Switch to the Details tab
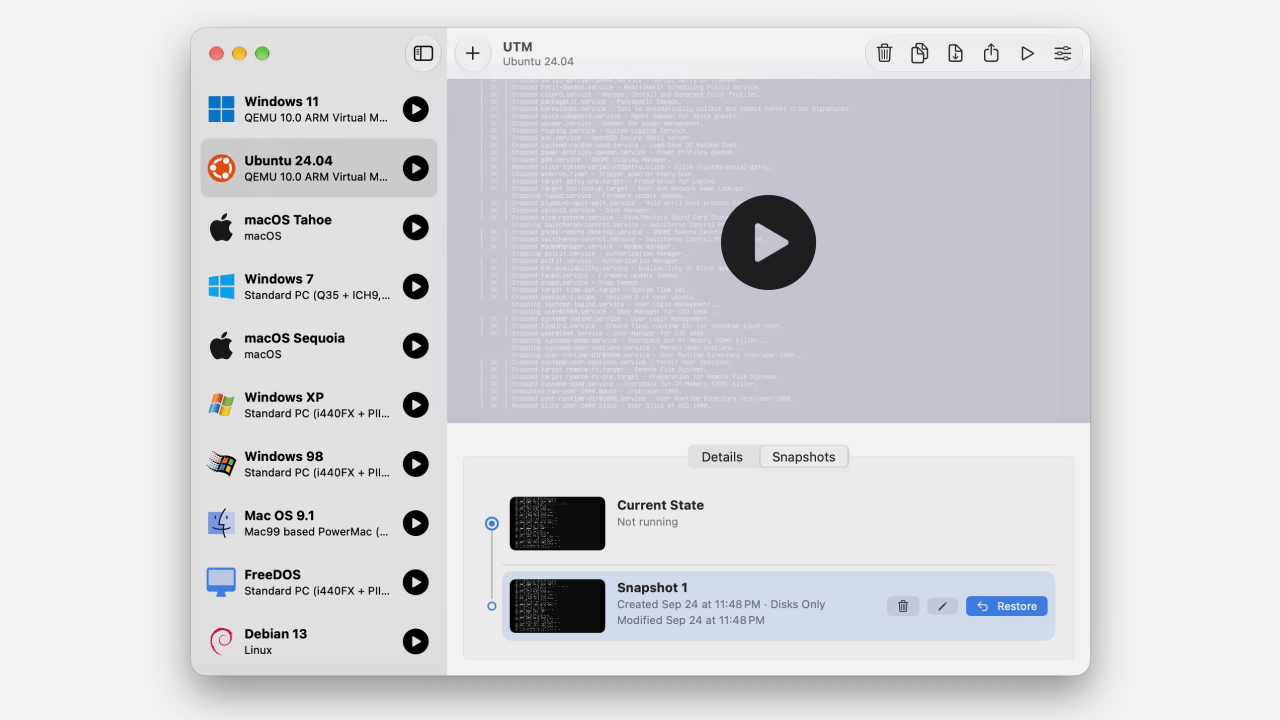 click(x=722, y=457)
